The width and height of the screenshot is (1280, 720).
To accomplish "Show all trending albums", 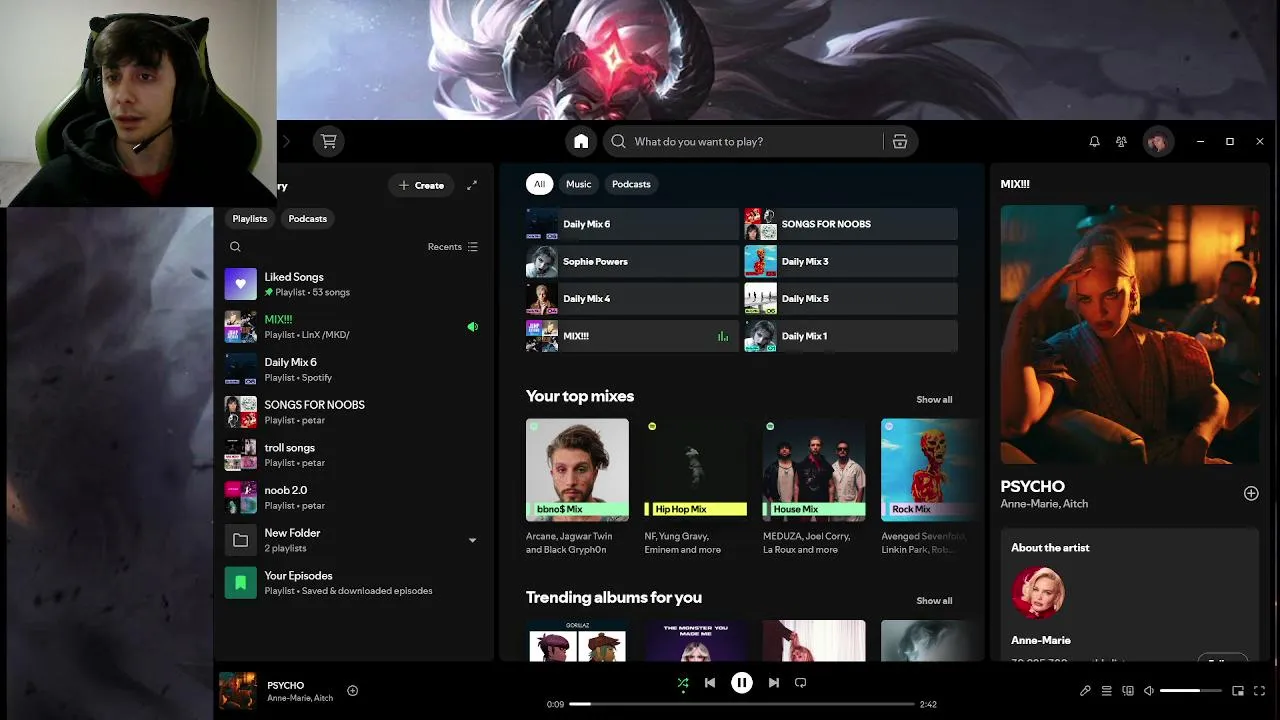I will (934, 601).
